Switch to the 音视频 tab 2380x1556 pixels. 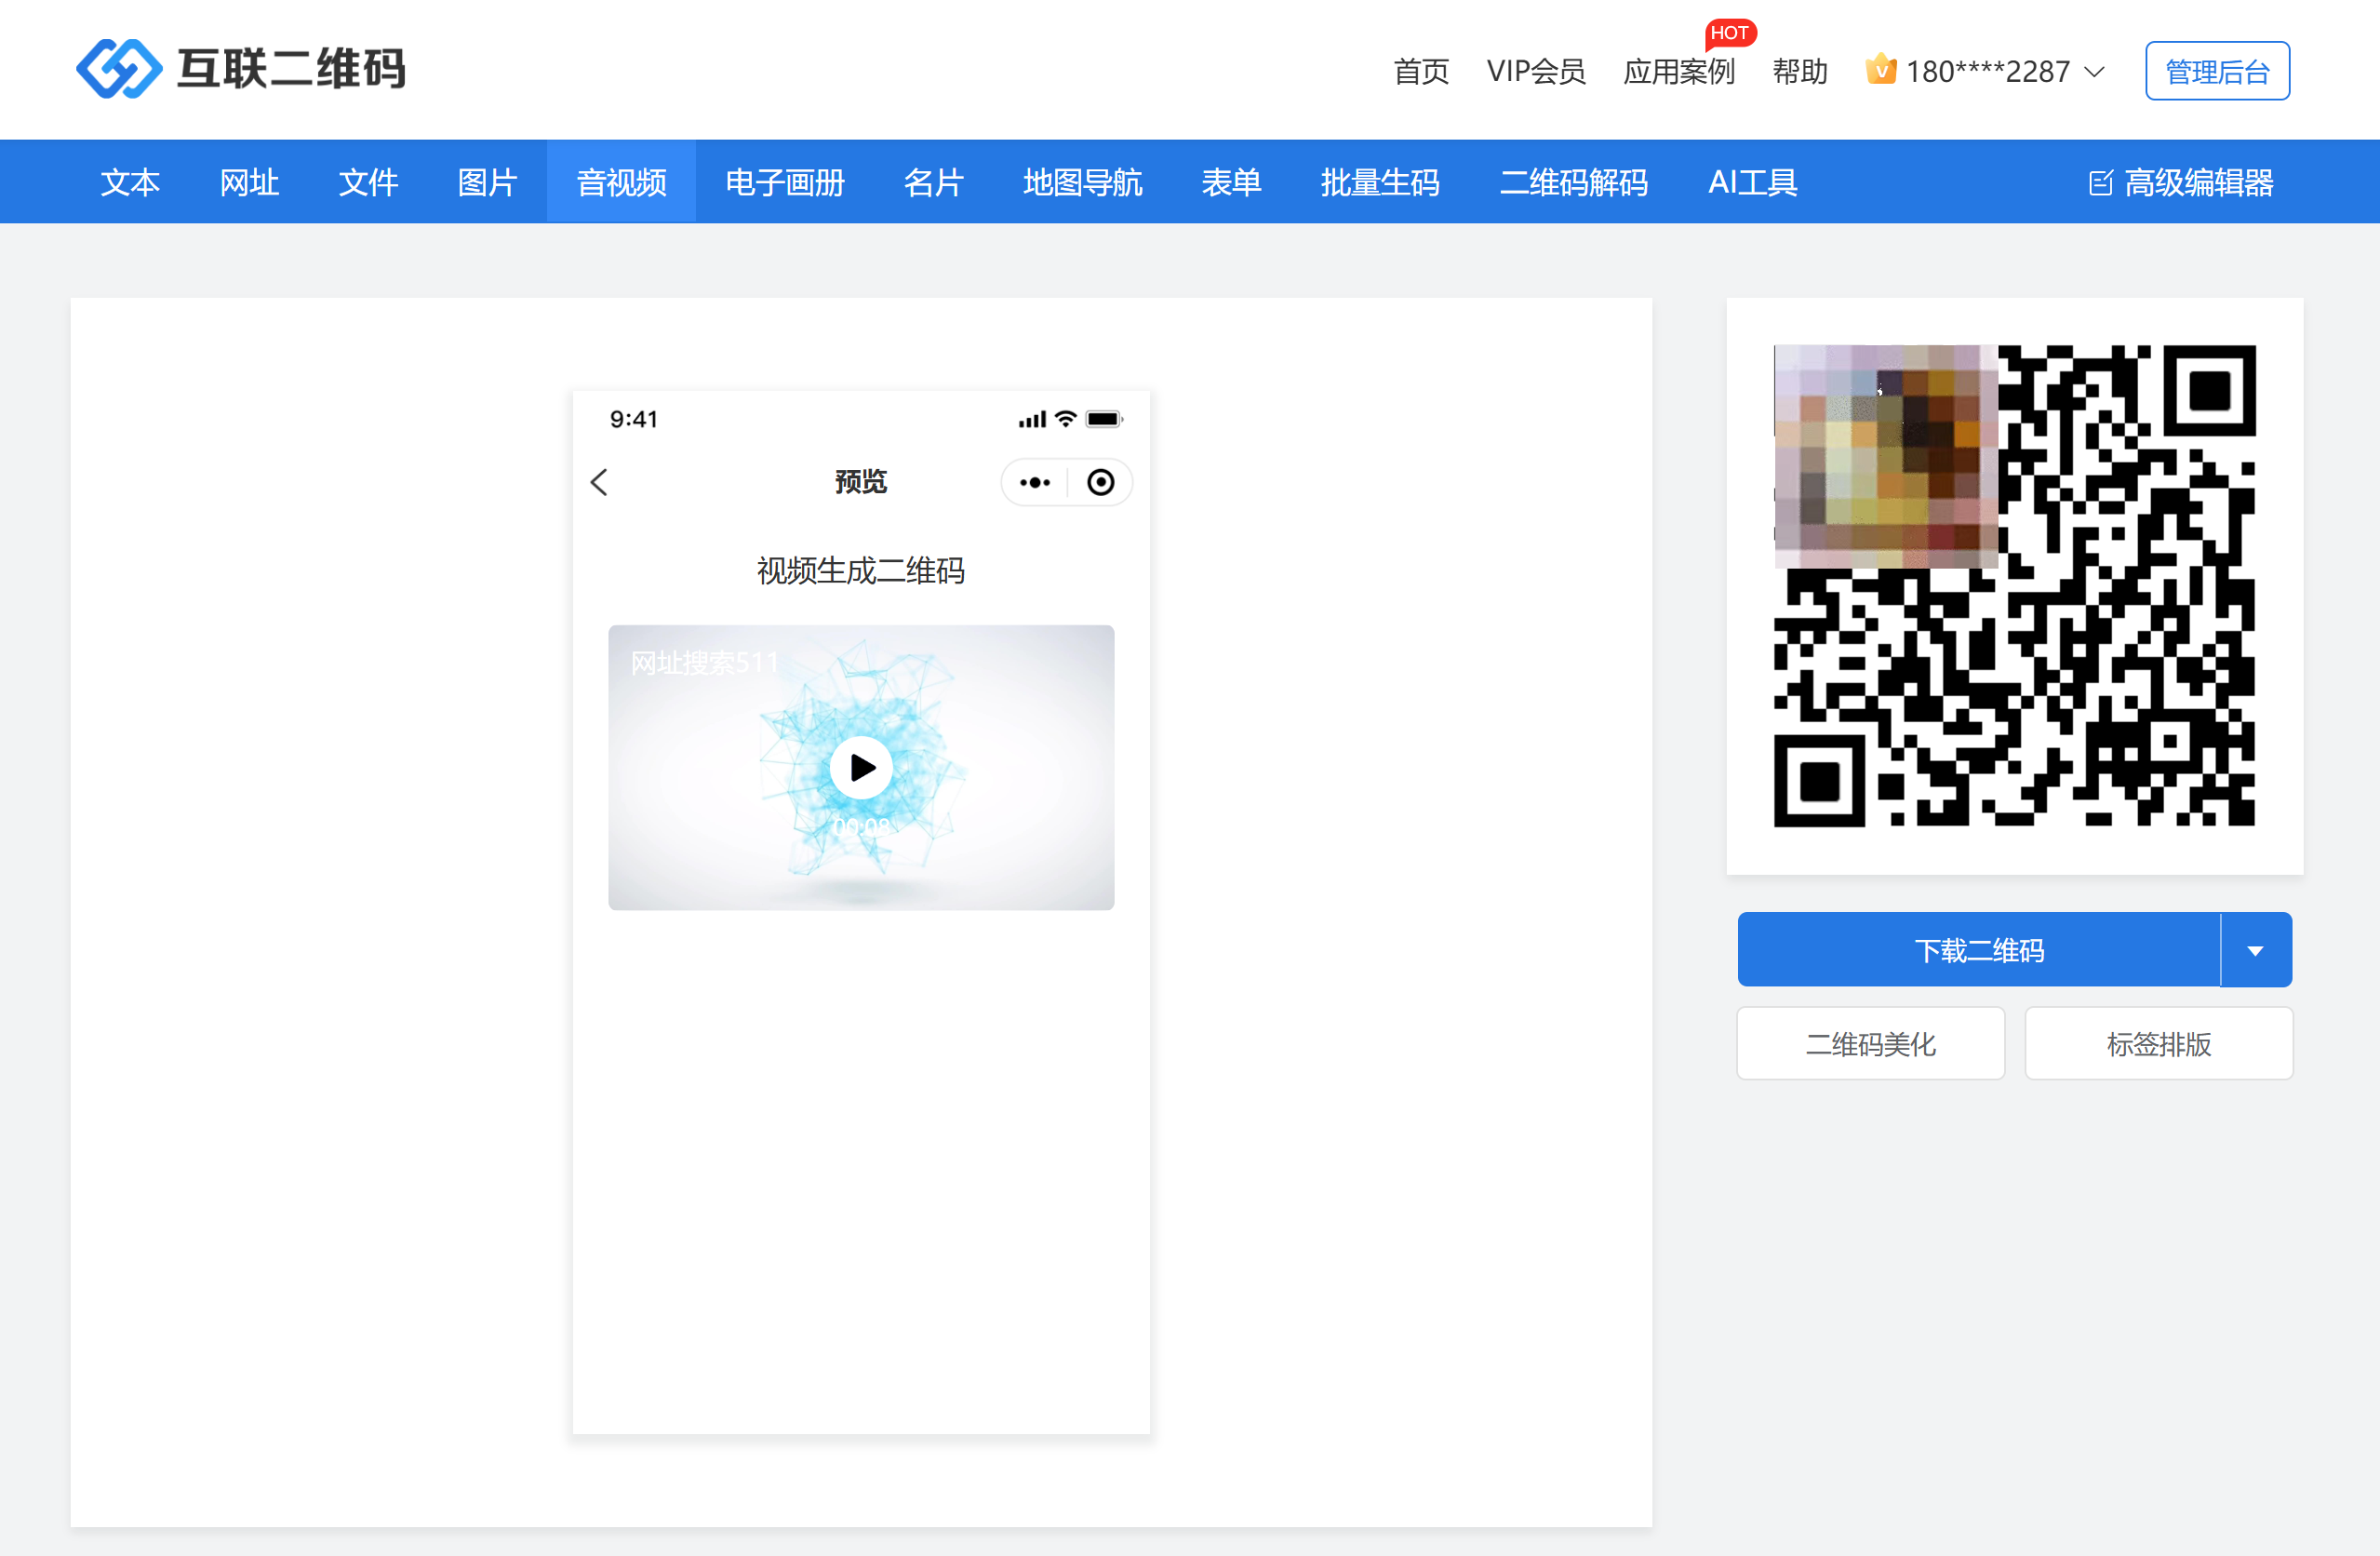click(x=621, y=183)
